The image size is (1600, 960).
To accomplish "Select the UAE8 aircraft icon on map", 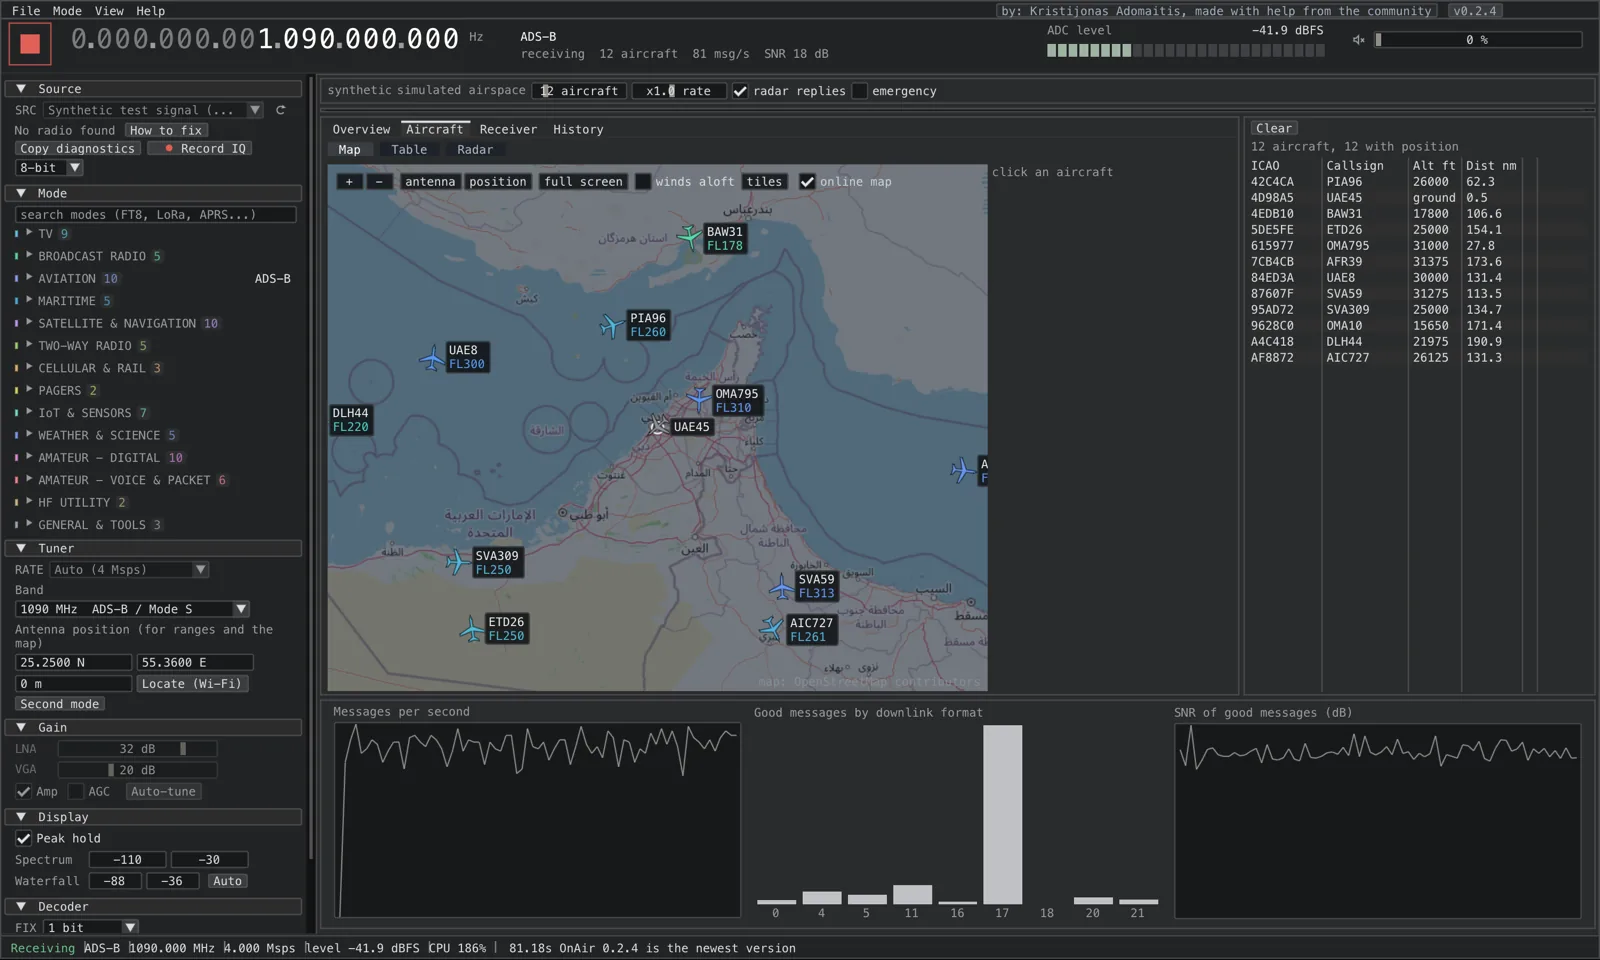I will pyautogui.click(x=432, y=357).
